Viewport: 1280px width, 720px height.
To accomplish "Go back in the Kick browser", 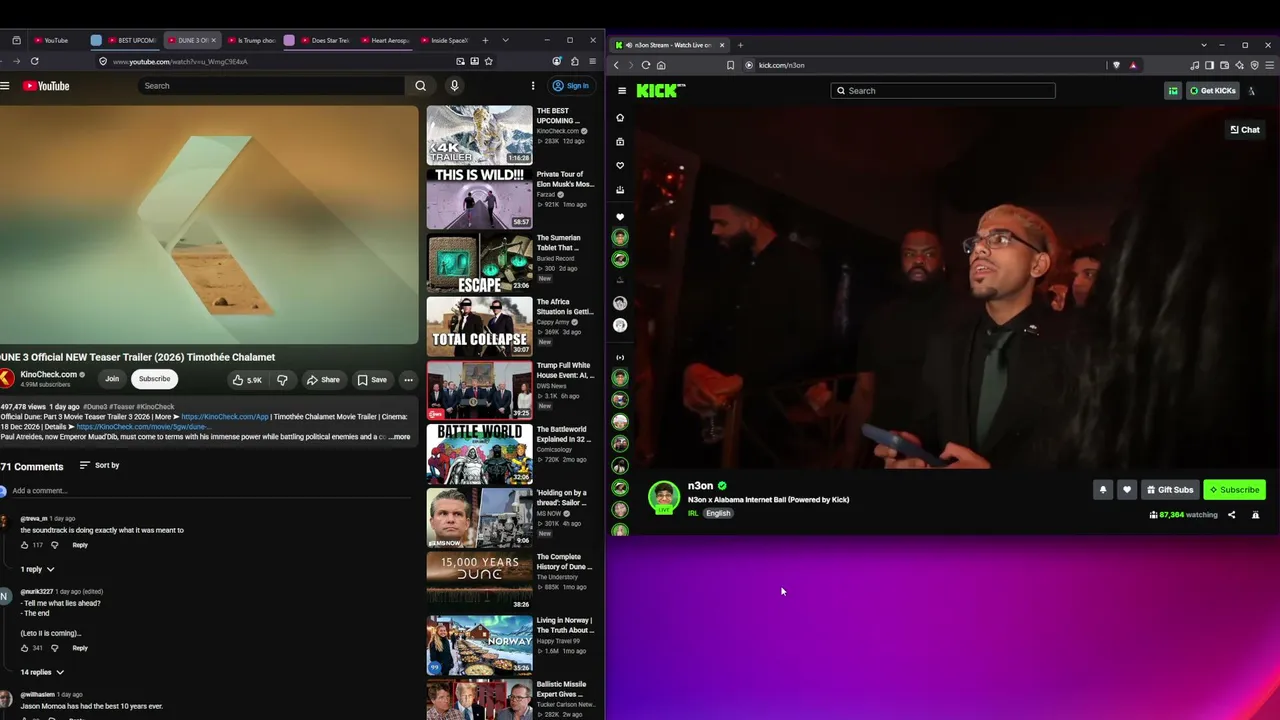I will click(616, 65).
